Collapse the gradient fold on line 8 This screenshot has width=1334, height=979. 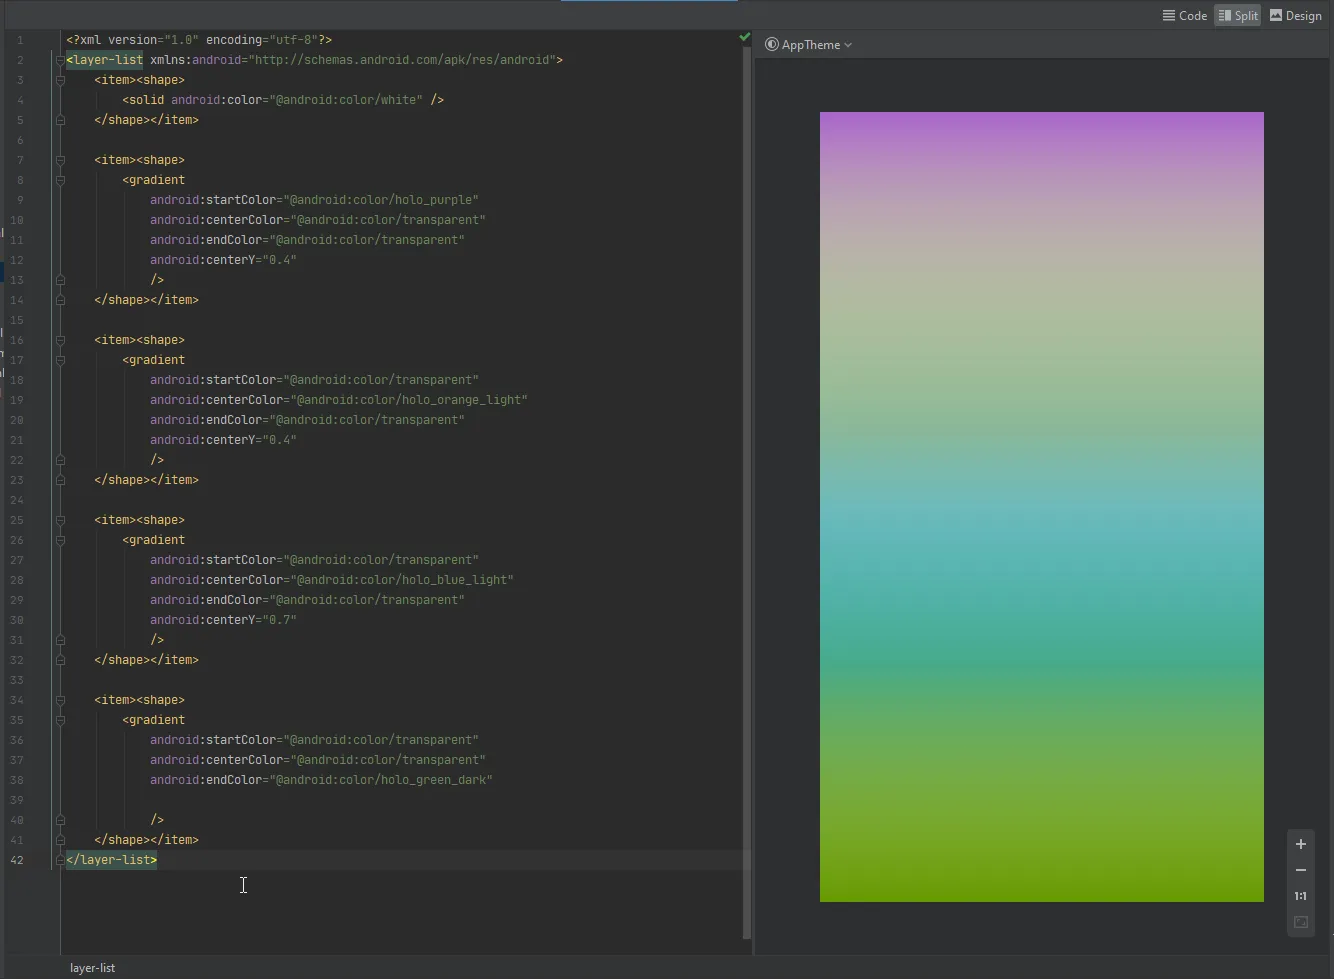click(x=60, y=180)
